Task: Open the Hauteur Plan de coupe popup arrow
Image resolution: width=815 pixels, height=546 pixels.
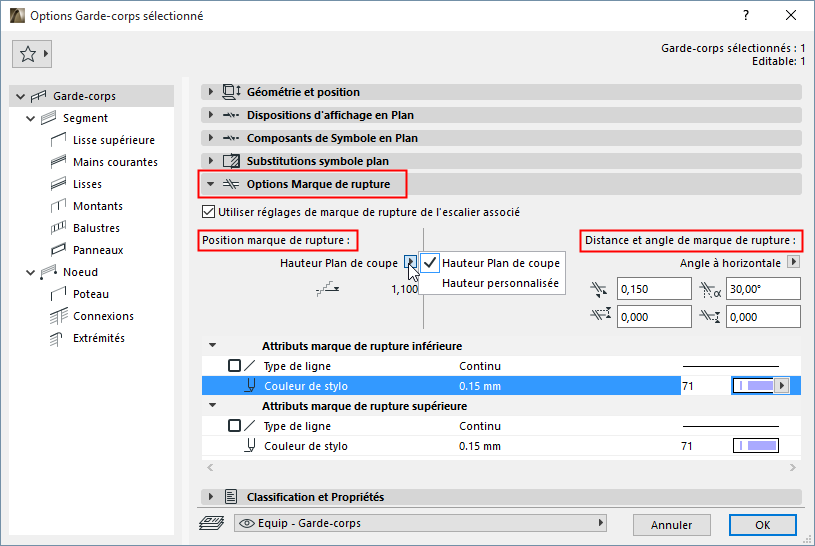Action: coord(411,262)
